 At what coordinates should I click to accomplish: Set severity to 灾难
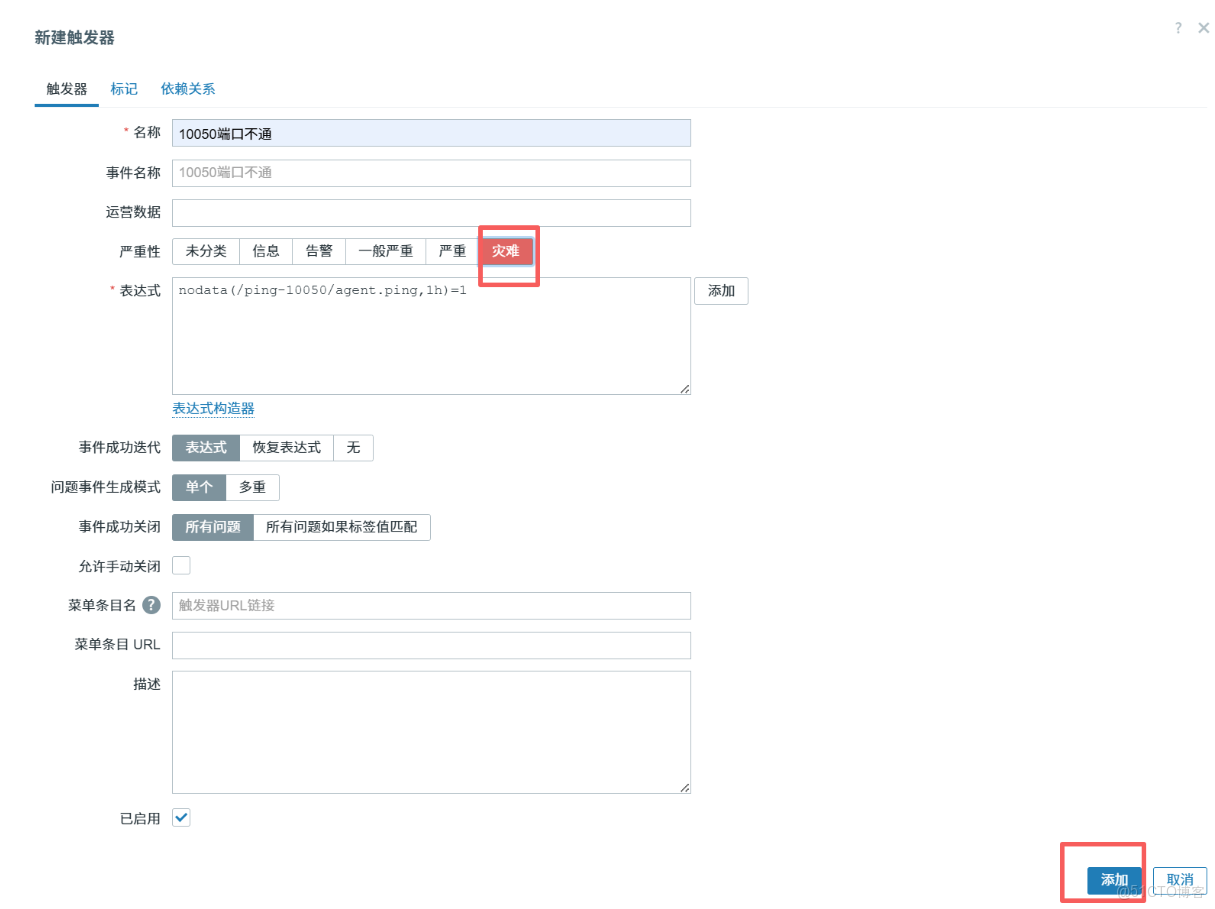click(506, 251)
